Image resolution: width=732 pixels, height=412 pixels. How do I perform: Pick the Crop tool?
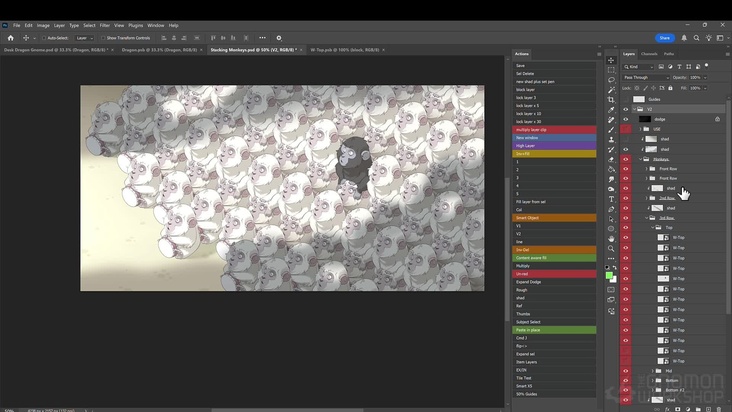coord(611,99)
